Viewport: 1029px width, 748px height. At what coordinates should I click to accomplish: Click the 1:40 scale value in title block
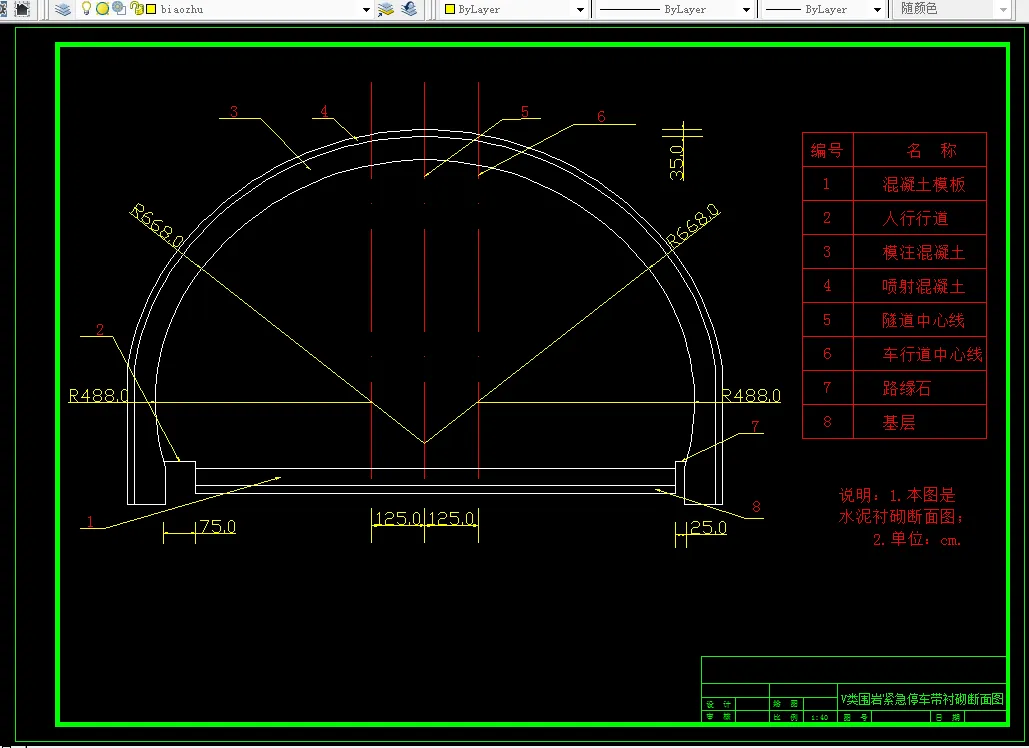point(819,718)
